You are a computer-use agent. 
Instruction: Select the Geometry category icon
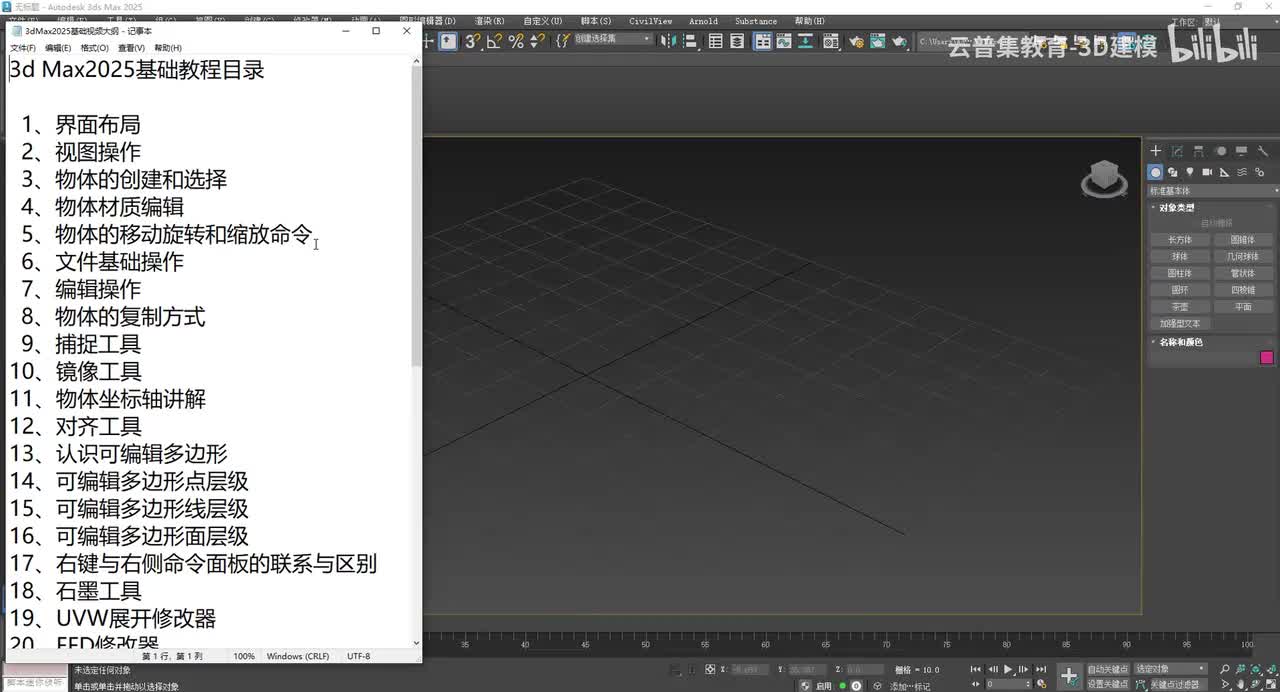click(x=1155, y=172)
